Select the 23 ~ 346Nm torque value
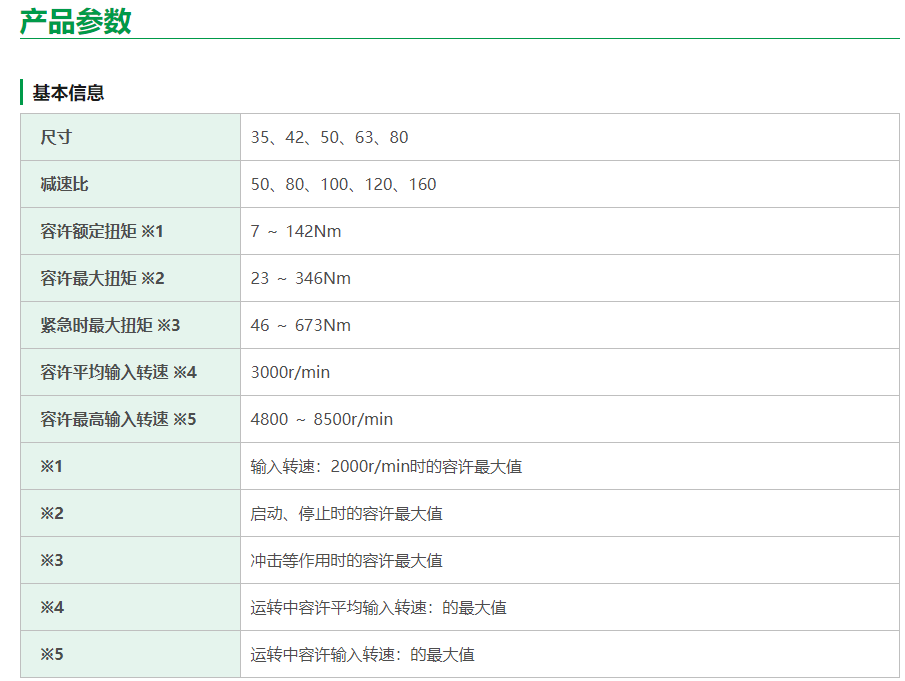Image resolution: width=905 pixels, height=681 pixels. pos(300,278)
